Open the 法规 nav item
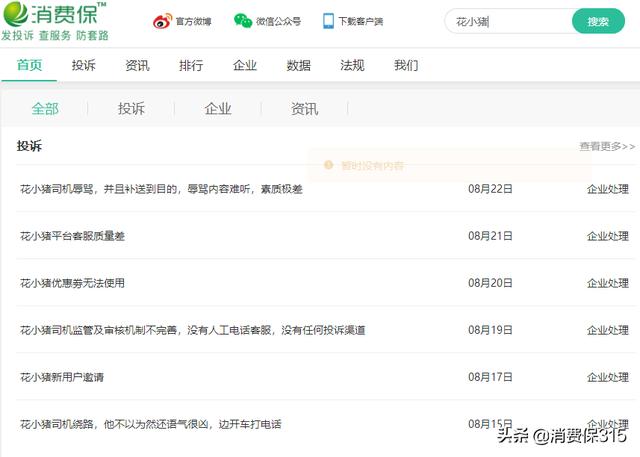Image resolution: width=640 pixels, height=457 pixels. (x=352, y=65)
